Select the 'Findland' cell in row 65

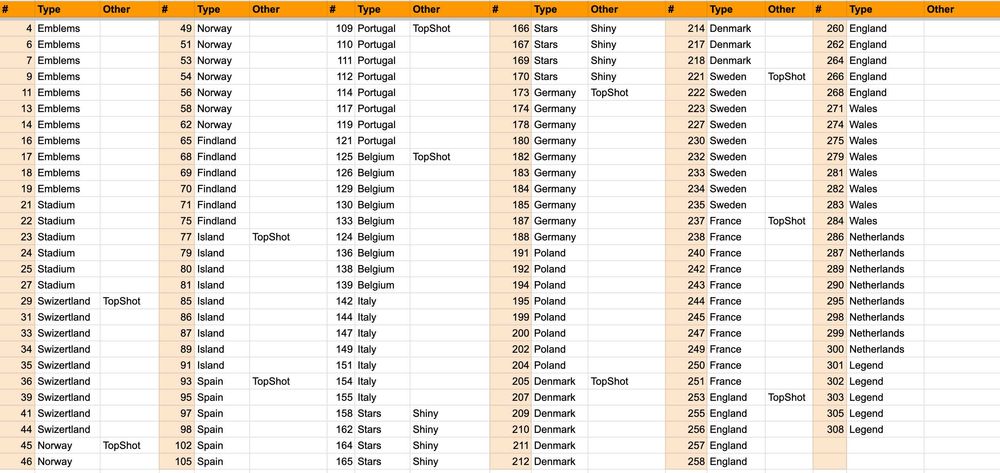pyautogui.click(x=222, y=141)
